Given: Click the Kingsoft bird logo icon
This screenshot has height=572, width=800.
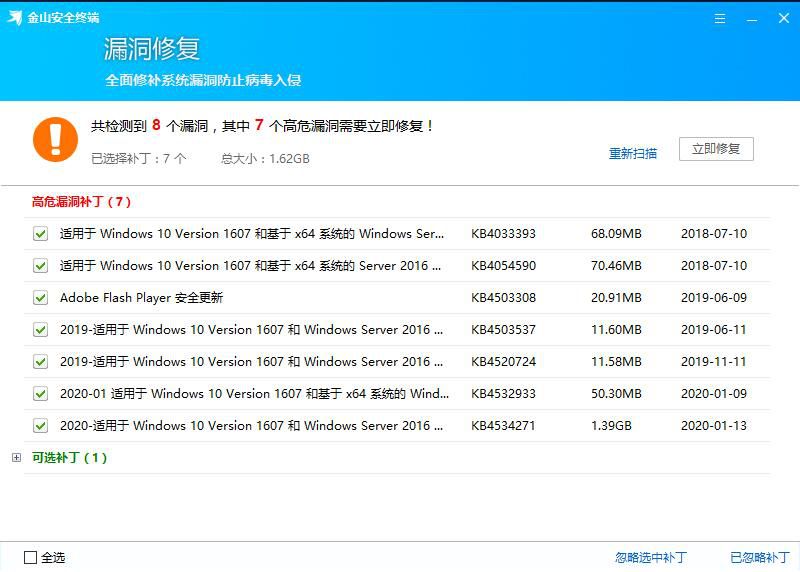Looking at the screenshot, I should pos(15,17).
